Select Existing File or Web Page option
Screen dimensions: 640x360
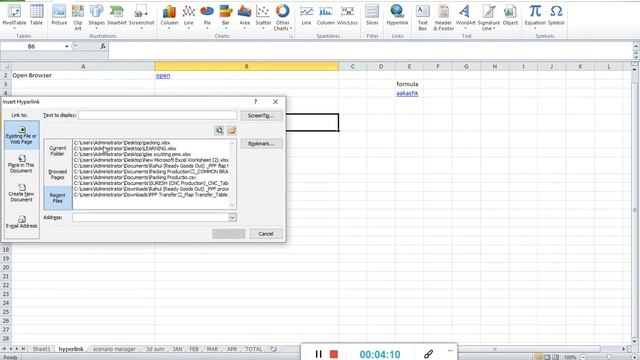(22, 135)
